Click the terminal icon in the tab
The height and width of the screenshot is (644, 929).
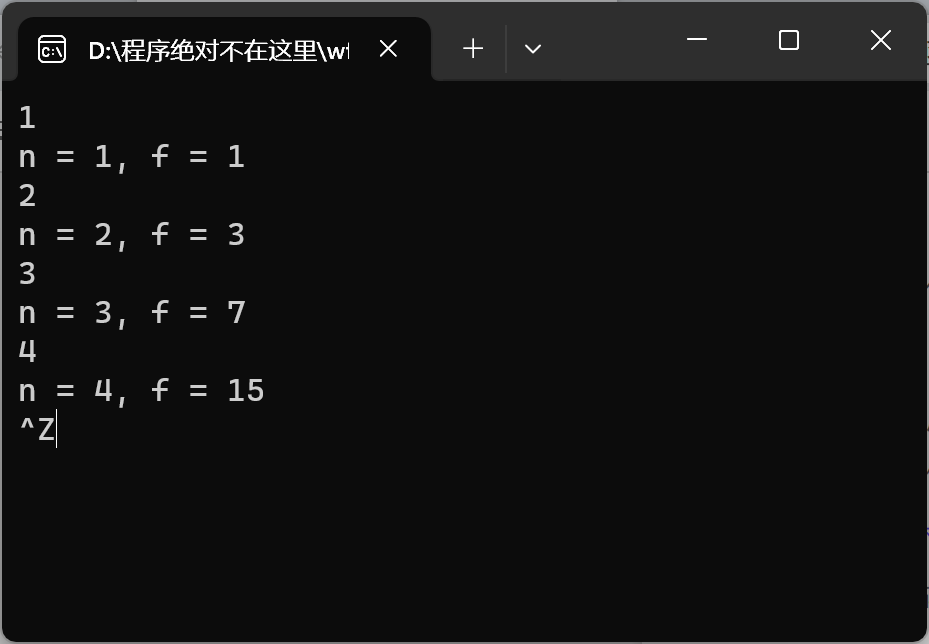[52, 49]
